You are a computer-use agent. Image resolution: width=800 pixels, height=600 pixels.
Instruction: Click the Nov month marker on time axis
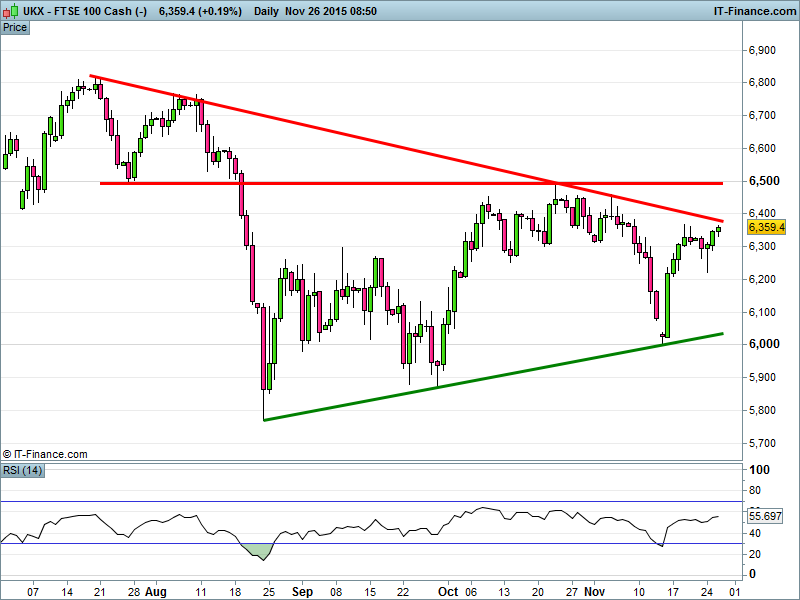595,592
